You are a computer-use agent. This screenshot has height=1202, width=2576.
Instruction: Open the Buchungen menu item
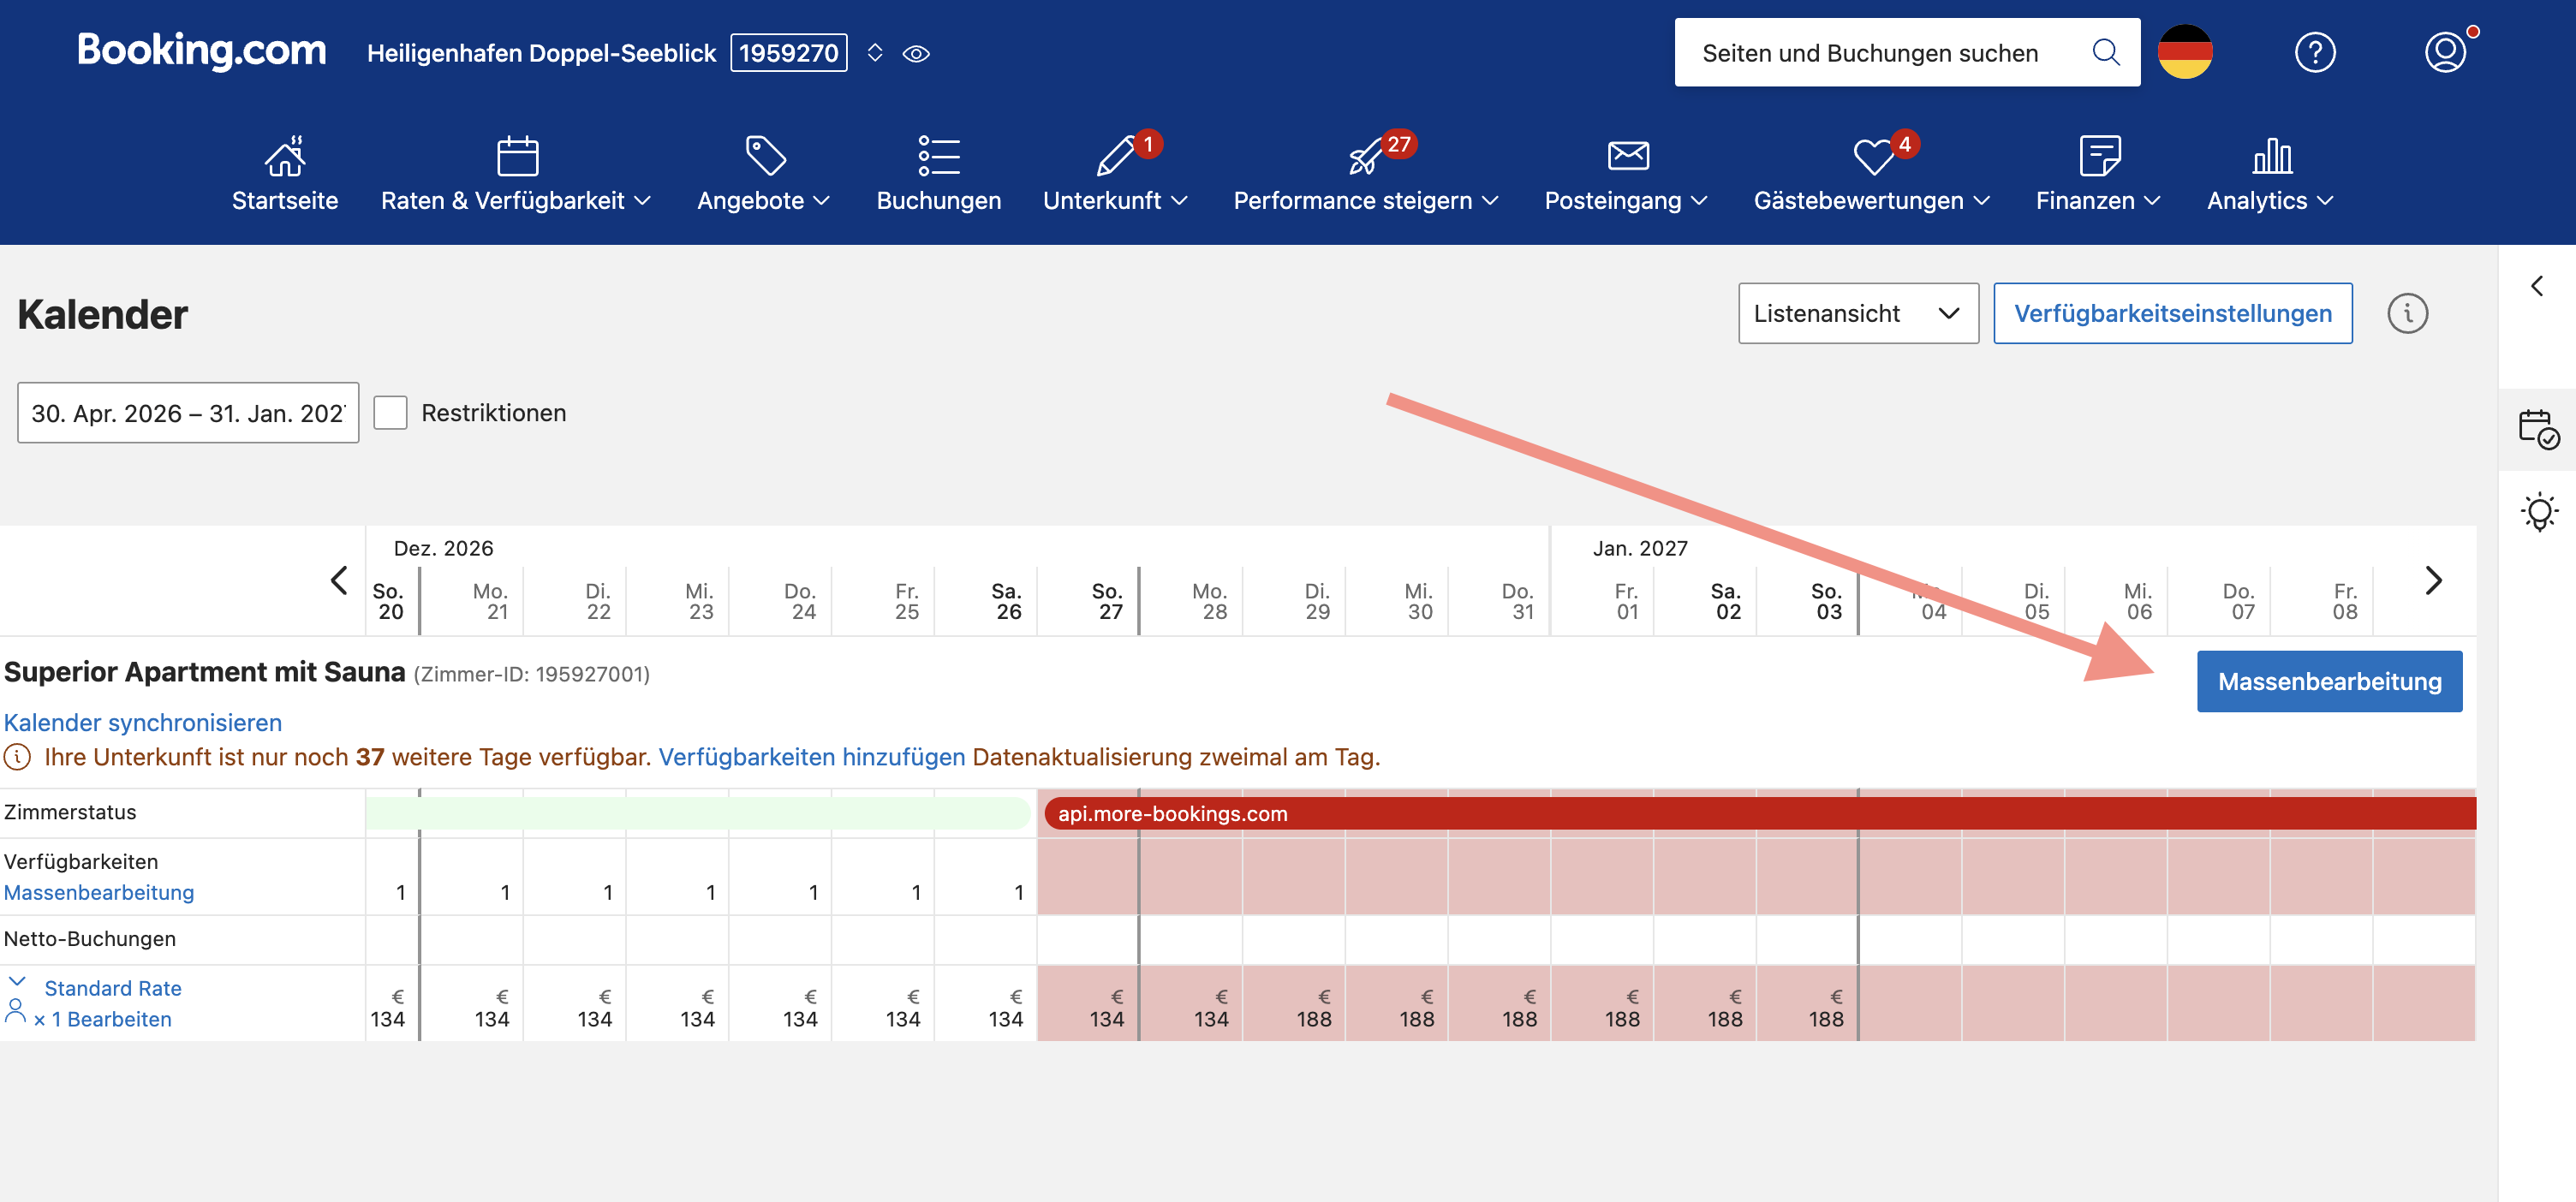pyautogui.click(x=938, y=200)
